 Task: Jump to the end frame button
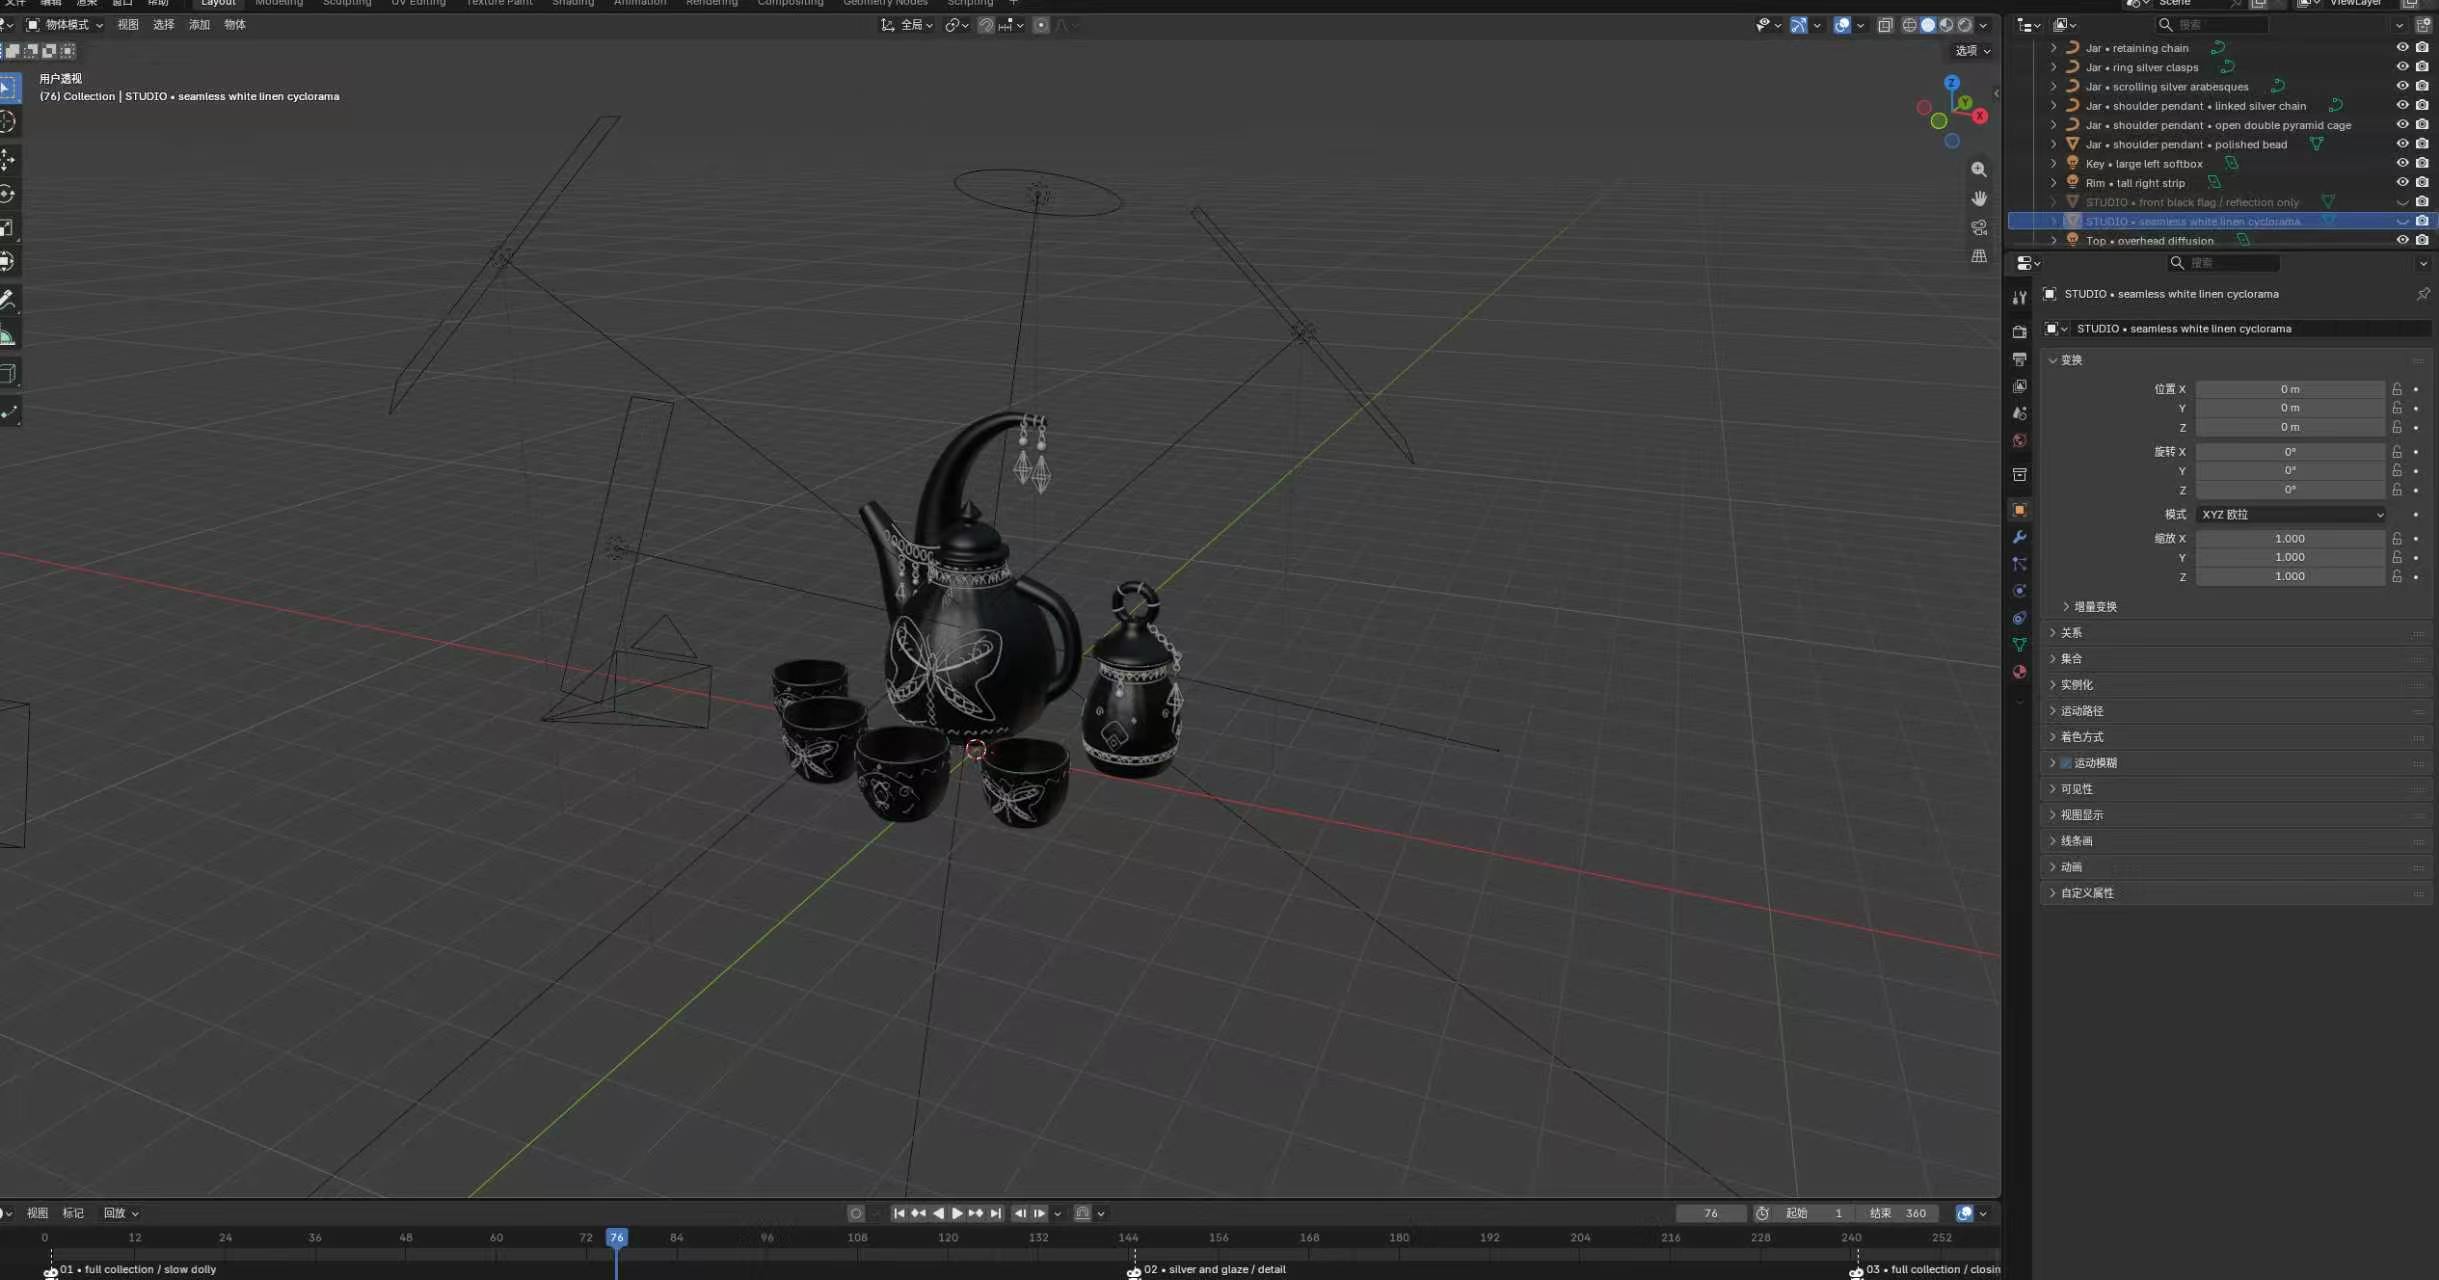click(995, 1213)
